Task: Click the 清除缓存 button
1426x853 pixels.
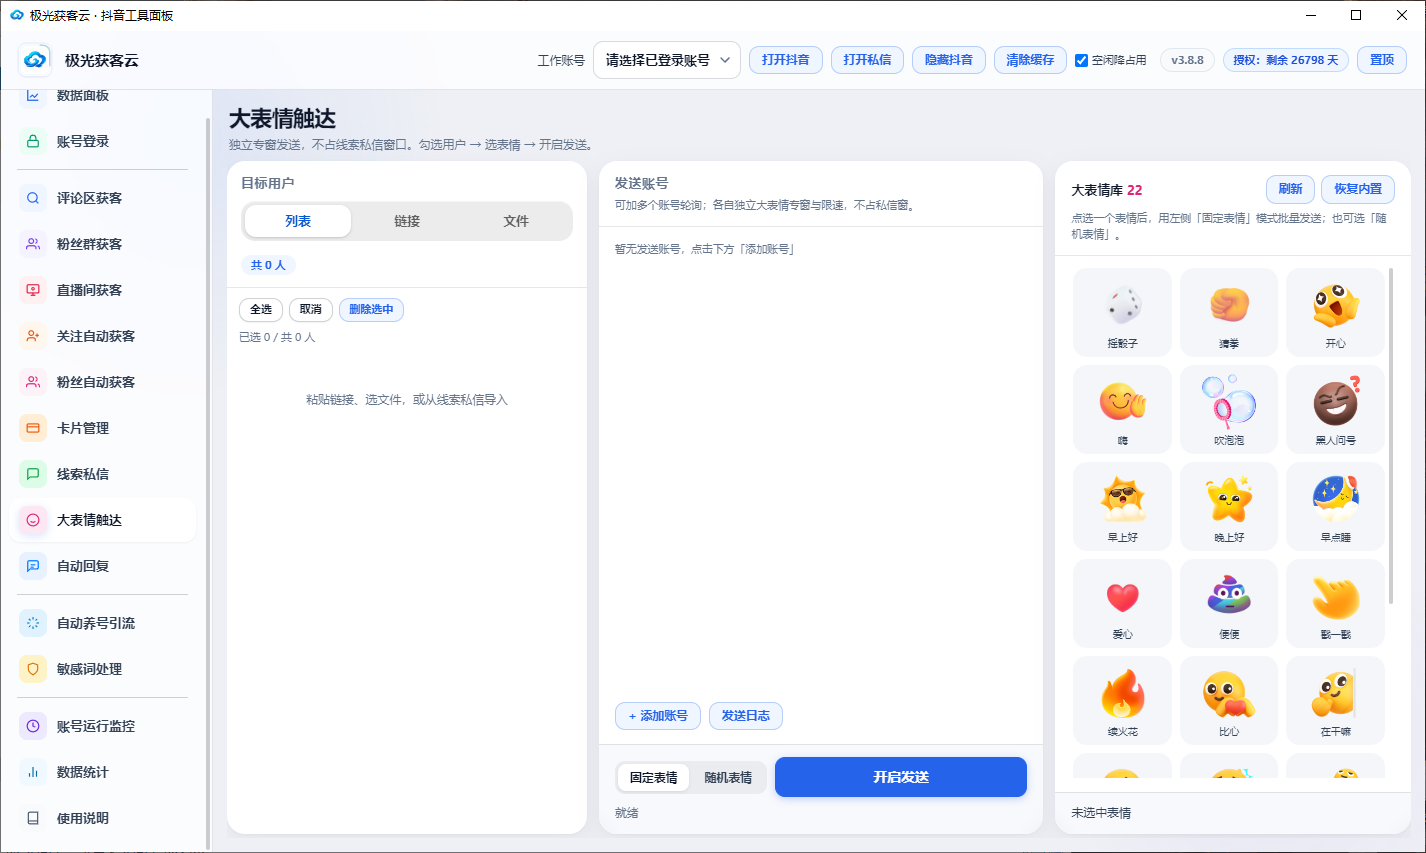Action: (x=1030, y=60)
